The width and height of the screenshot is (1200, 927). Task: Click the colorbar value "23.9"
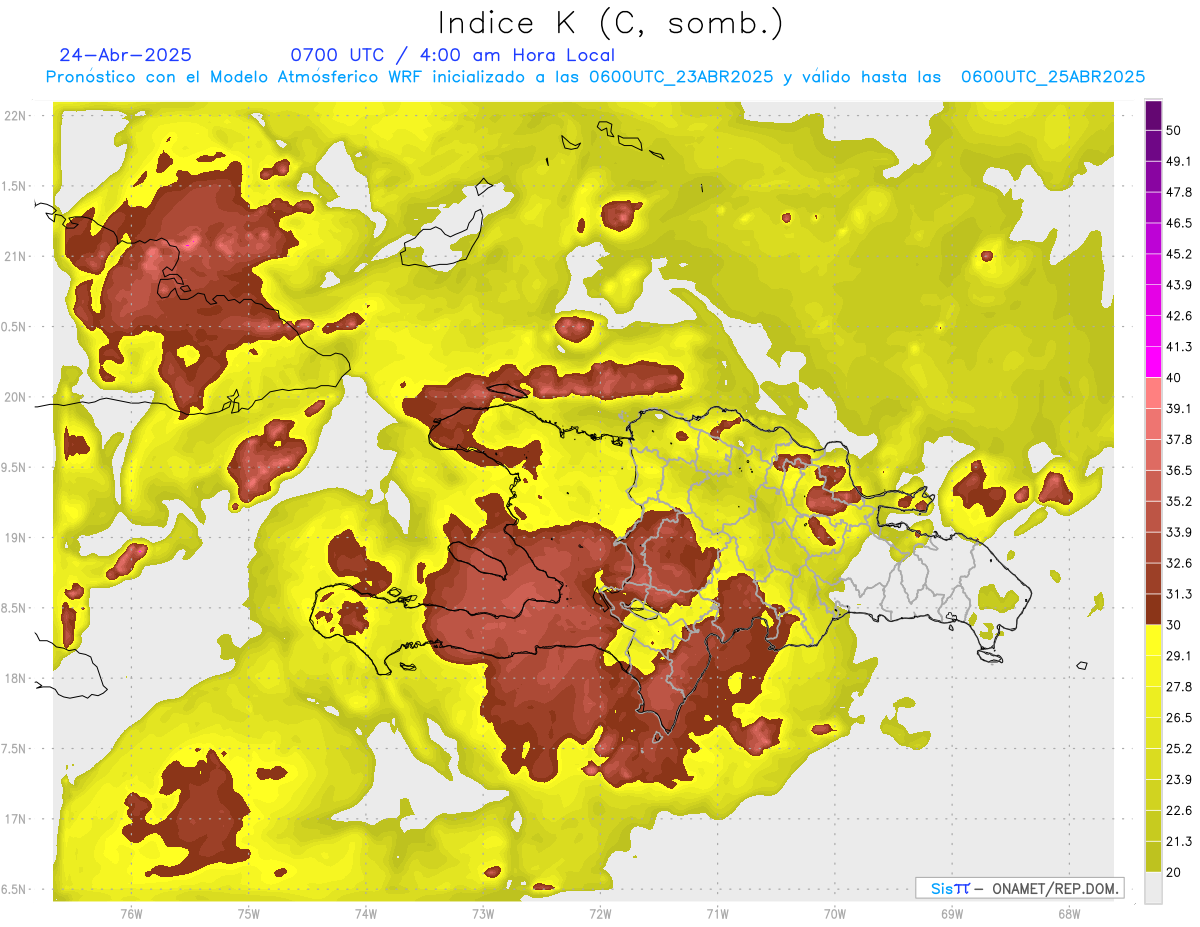(x=1179, y=779)
